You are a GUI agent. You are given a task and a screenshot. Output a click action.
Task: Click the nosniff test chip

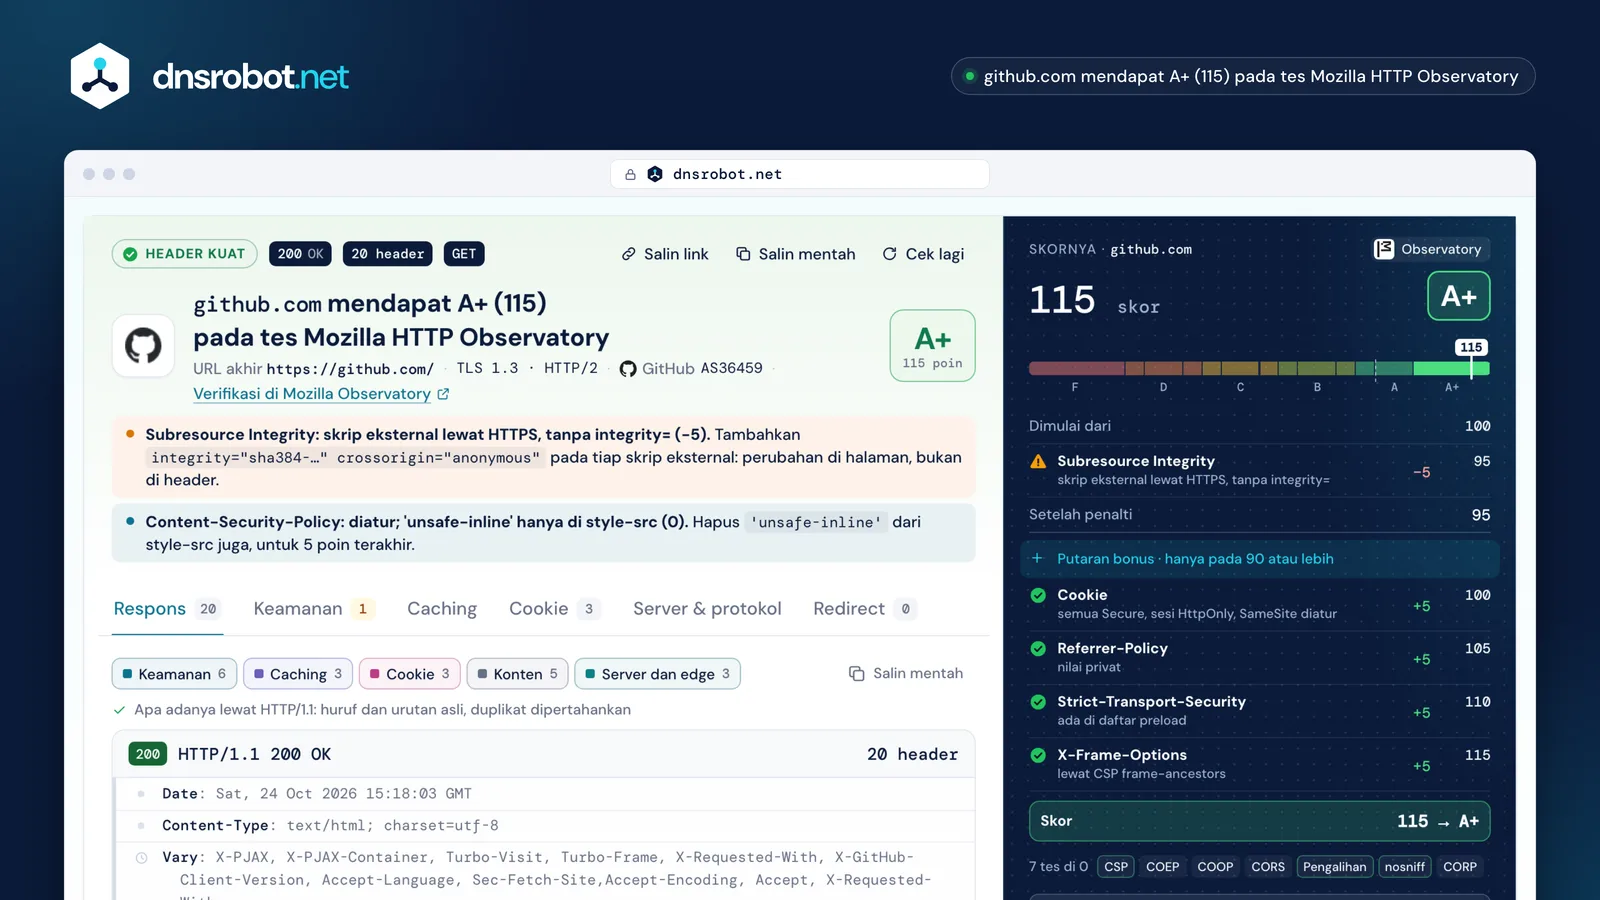tap(1404, 867)
